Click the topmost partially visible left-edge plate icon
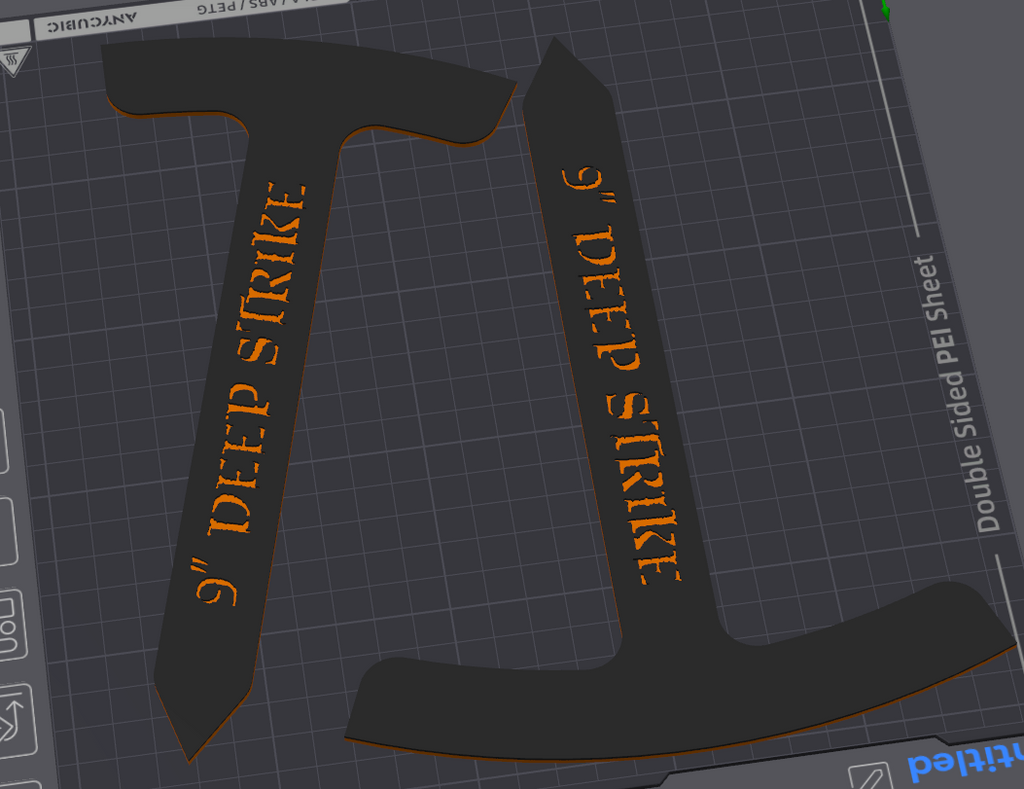This screenshot has width=1024, height=789. [x=3, y=442]
